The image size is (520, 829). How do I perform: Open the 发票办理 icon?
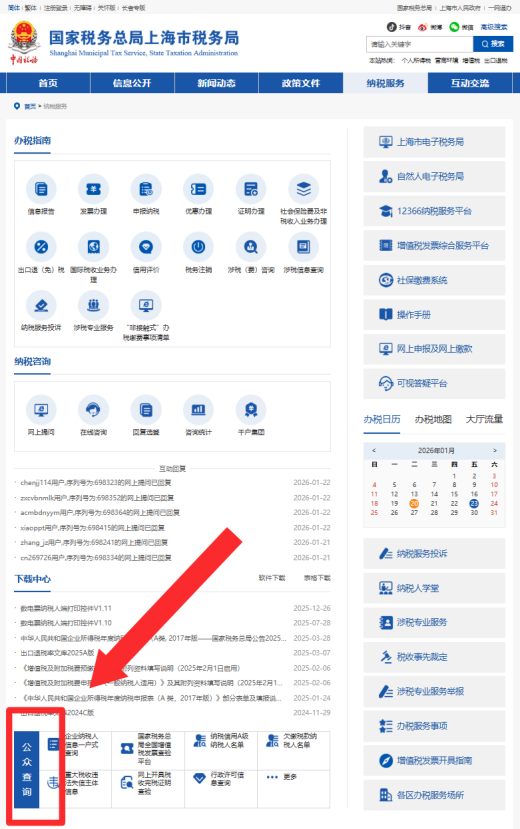pos(94,189)
